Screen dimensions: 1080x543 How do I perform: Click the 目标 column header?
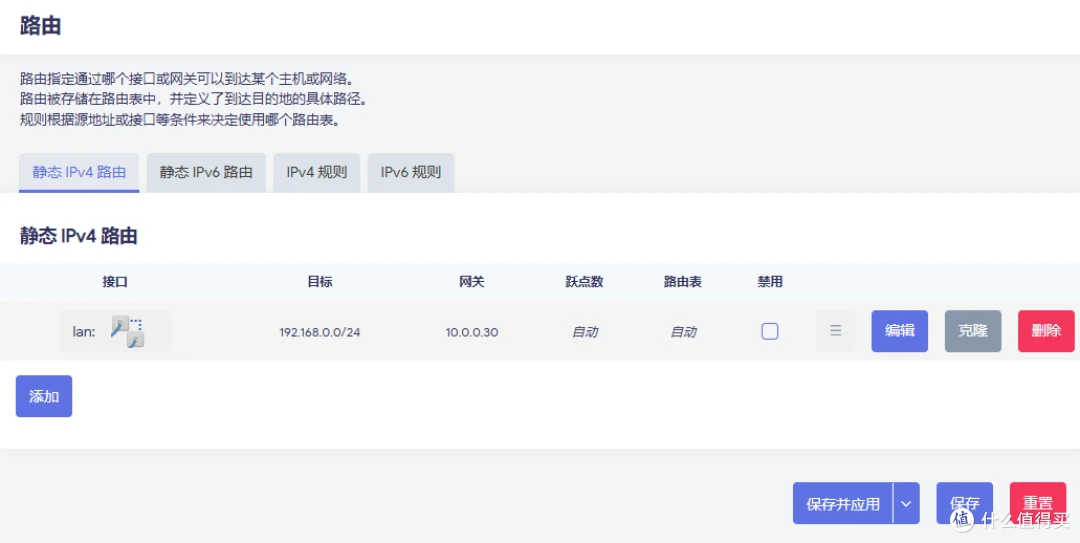pos(320,282)
